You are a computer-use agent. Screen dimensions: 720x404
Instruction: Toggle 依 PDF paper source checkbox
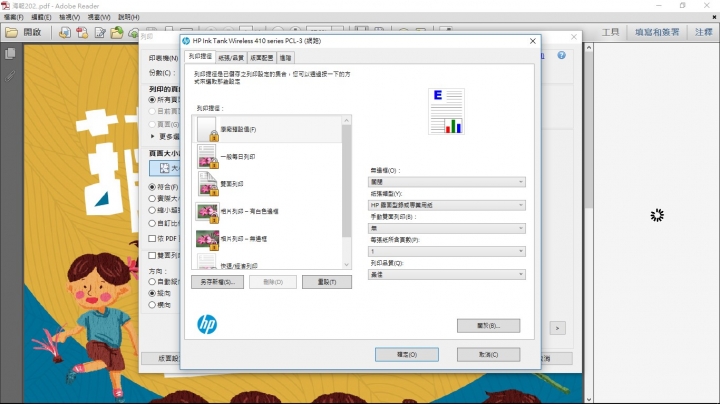pos(152,238)
